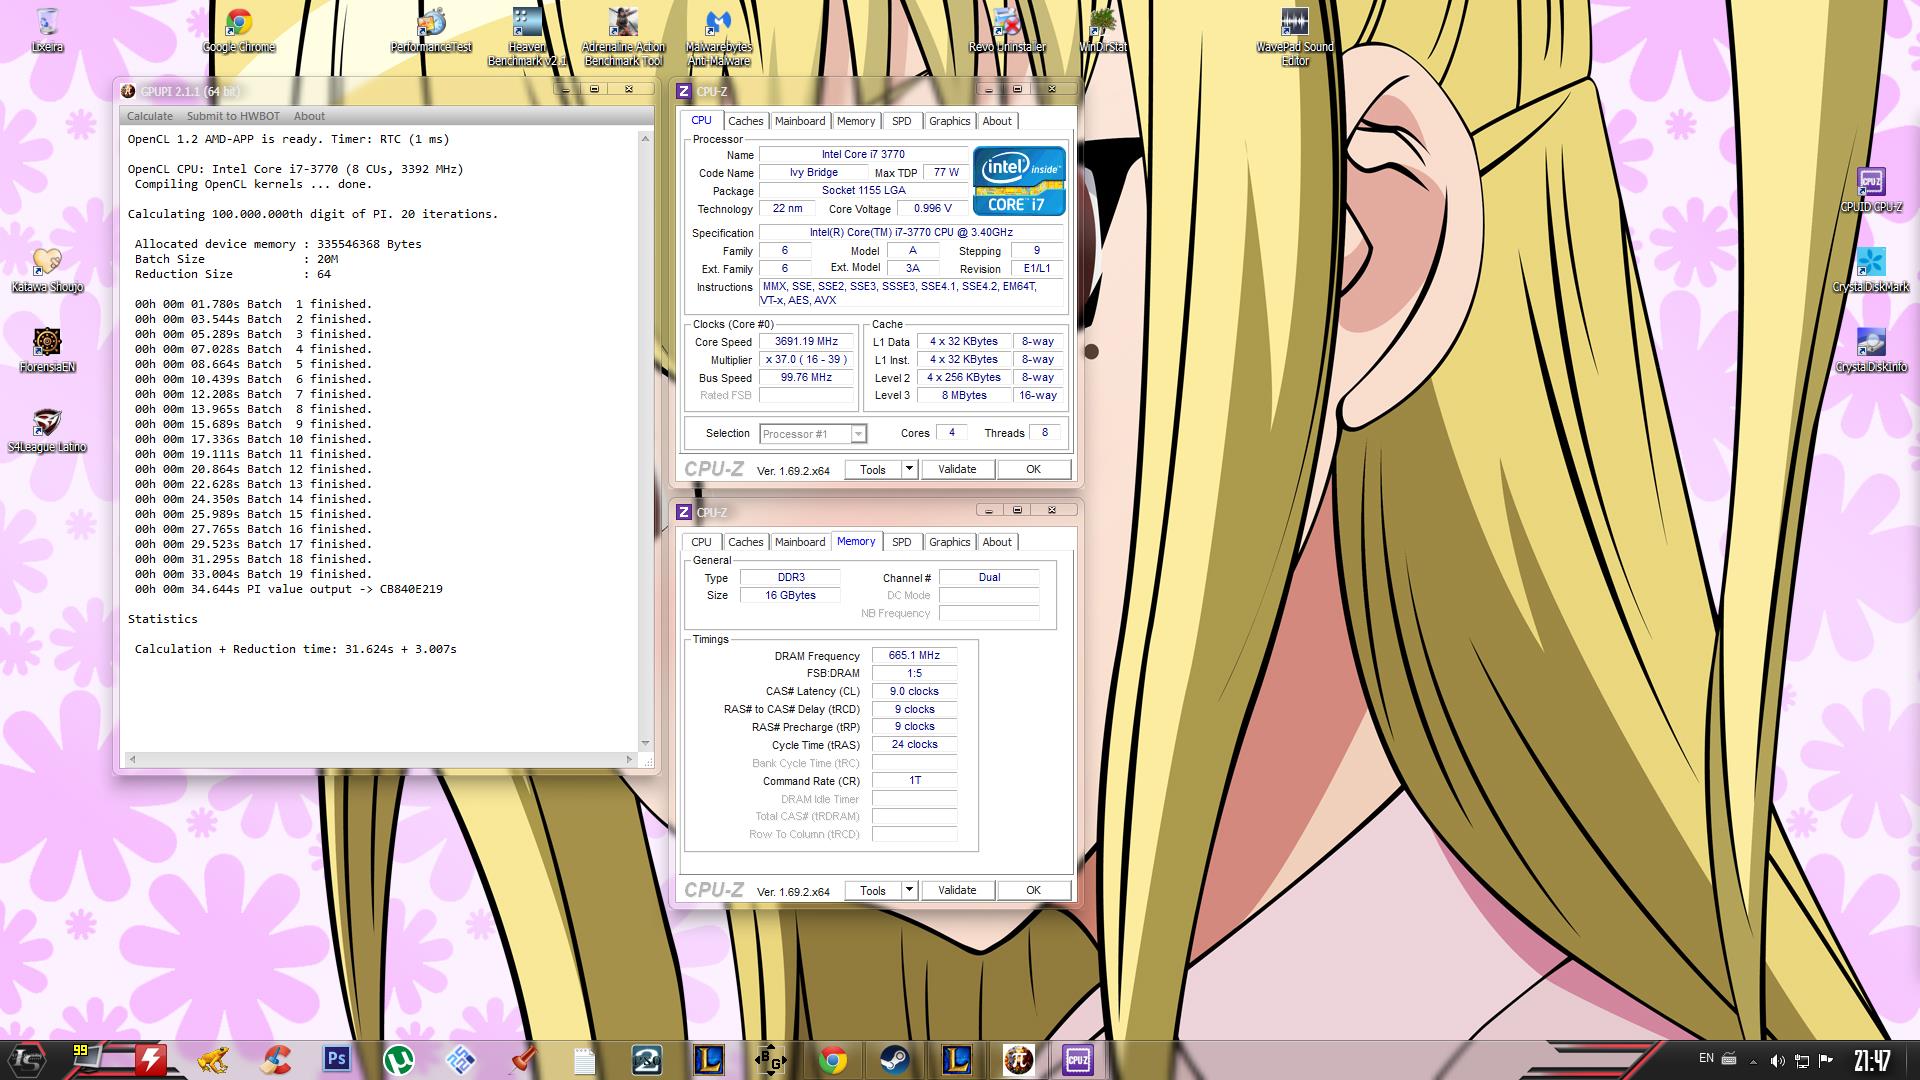This screenshot has height=1080, width=1920.
Task: Launch Katawa Shoujo desktop icon
Action: click(47, 270)
